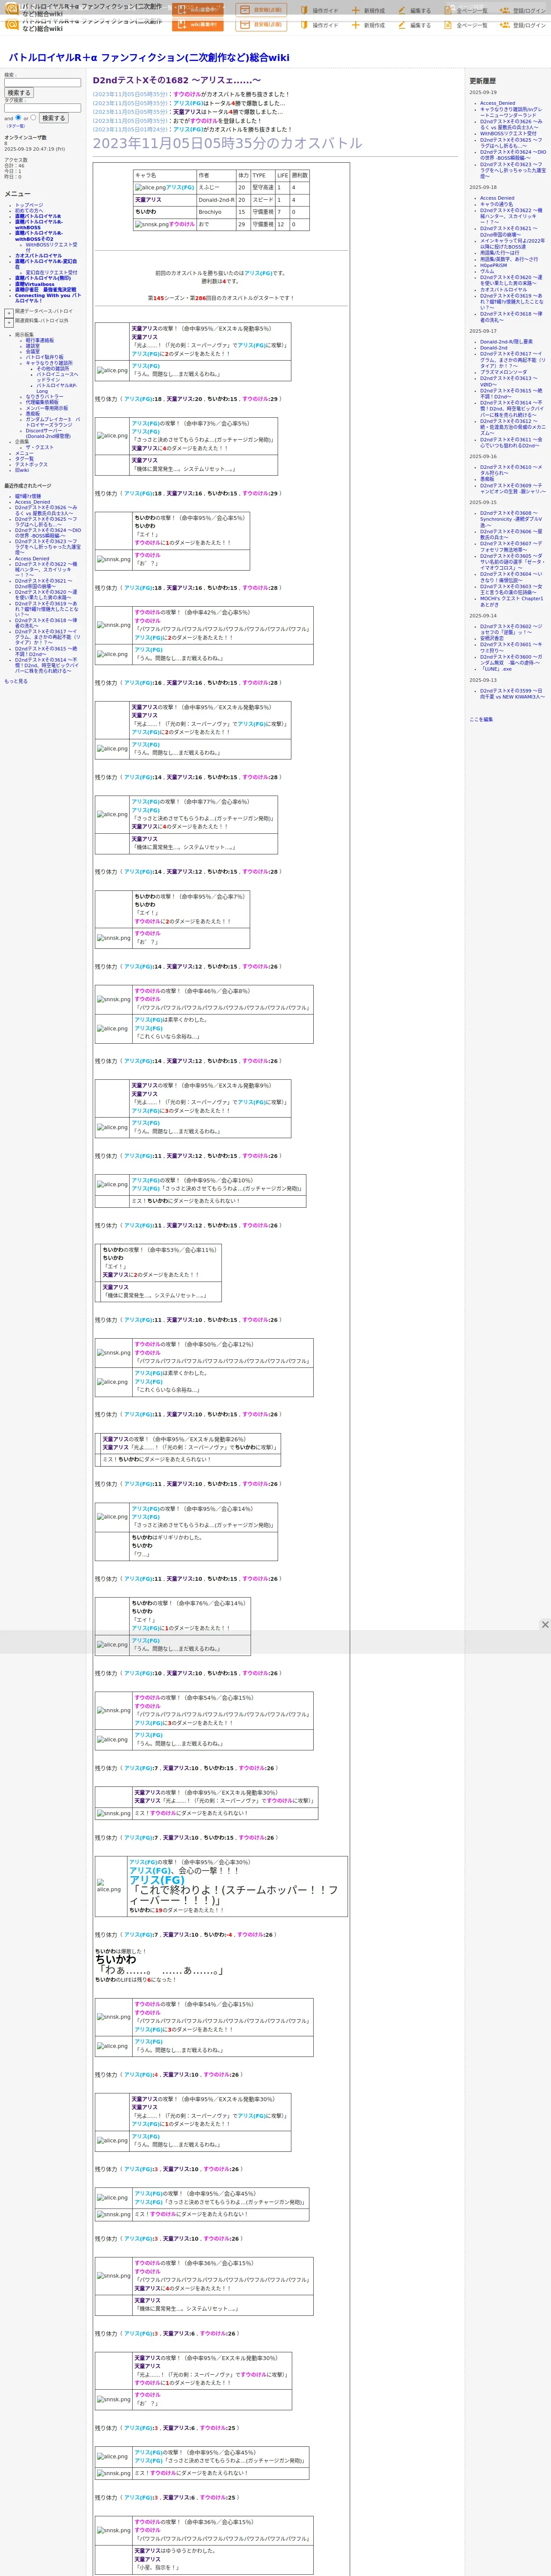The image size is (551, 2576).
Task: Open H0pePRiSM in update history
Action: coord(493,265)
